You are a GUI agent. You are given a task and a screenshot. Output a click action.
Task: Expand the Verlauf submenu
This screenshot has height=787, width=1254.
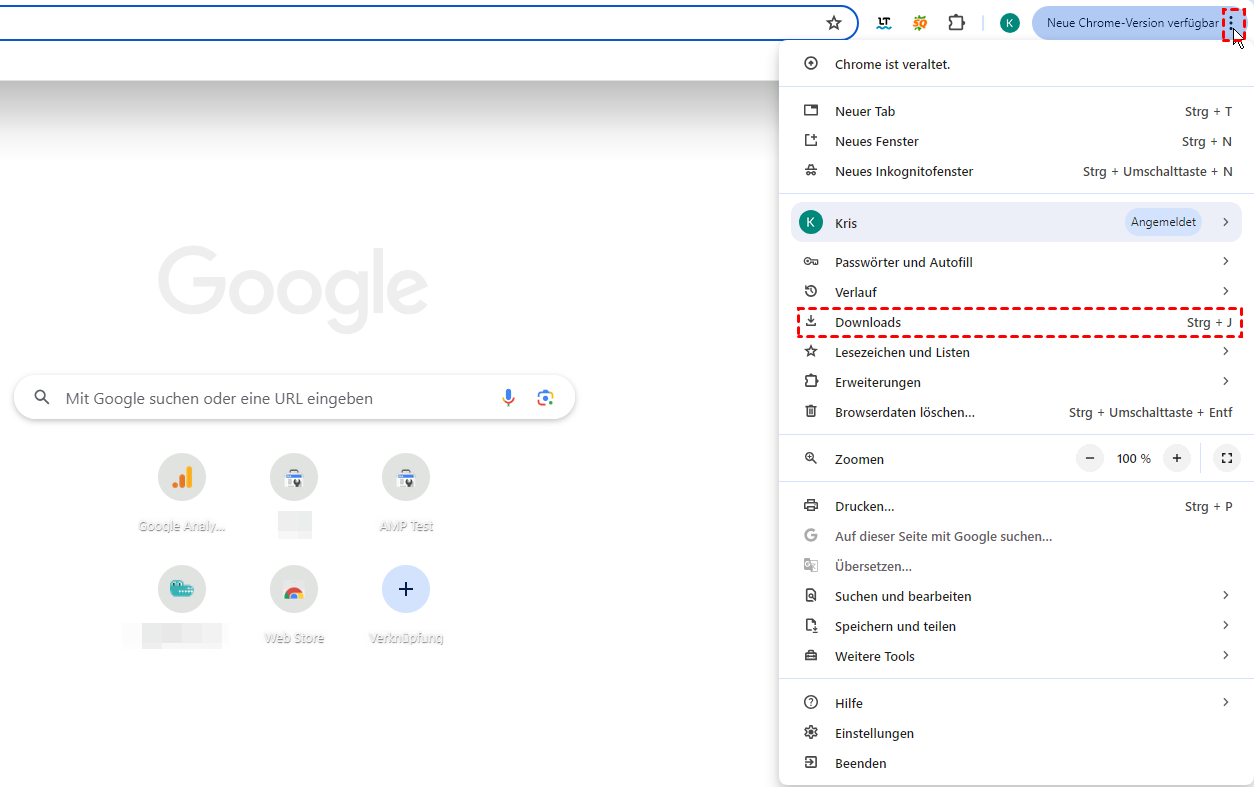[1016, 292]
